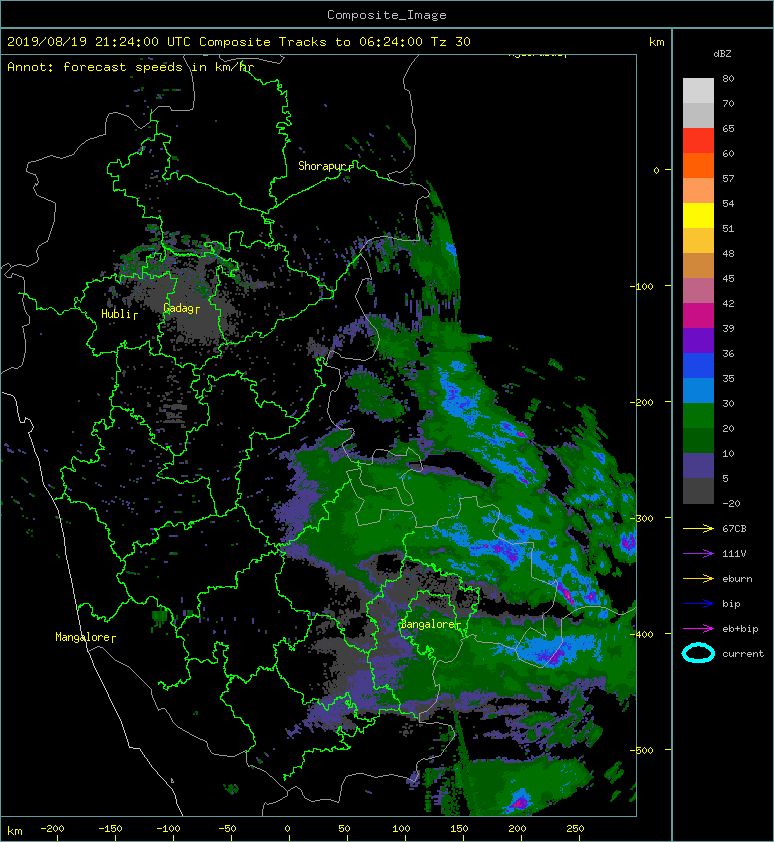Pick the mauve pink swatch below 45
Viewport: 774px width, 842px height.
698,291
